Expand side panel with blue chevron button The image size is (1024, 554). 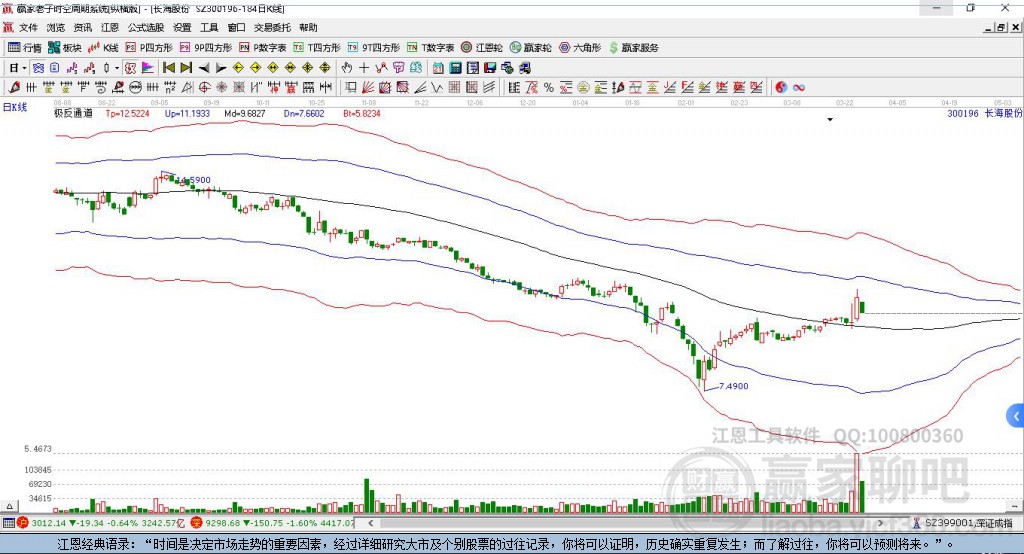coord(1016,416)
